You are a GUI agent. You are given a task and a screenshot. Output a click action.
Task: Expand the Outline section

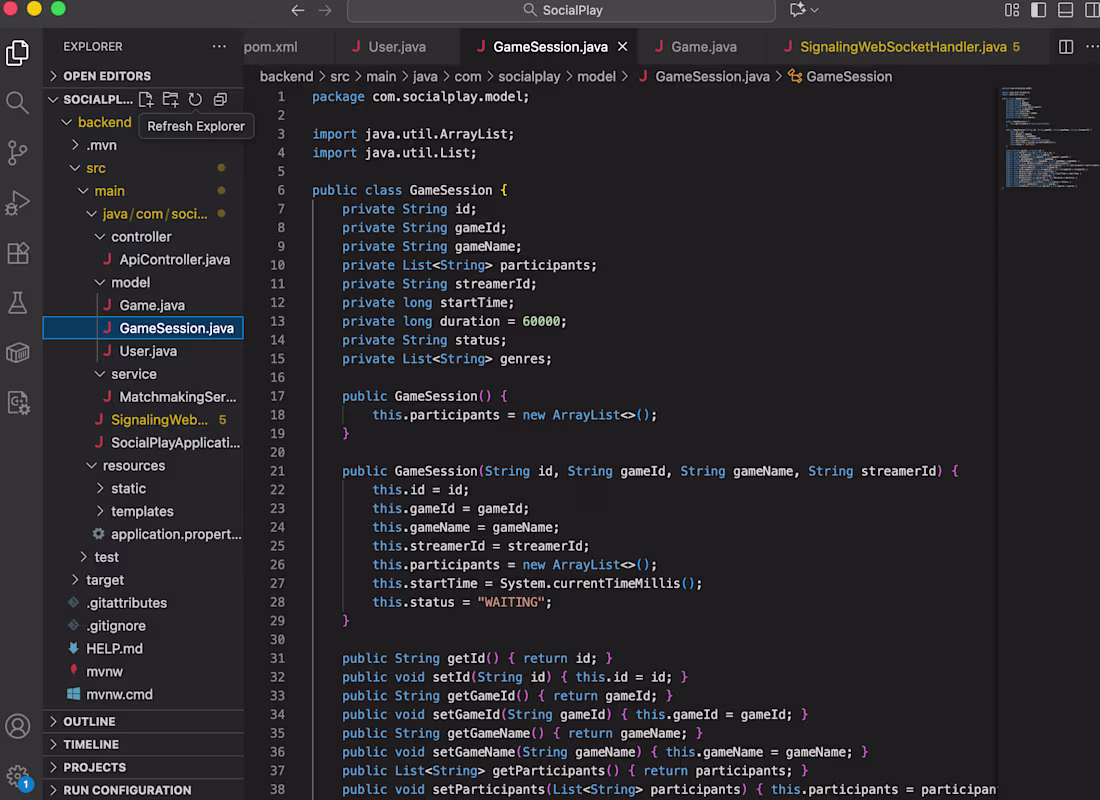click(x=143, y=721)
